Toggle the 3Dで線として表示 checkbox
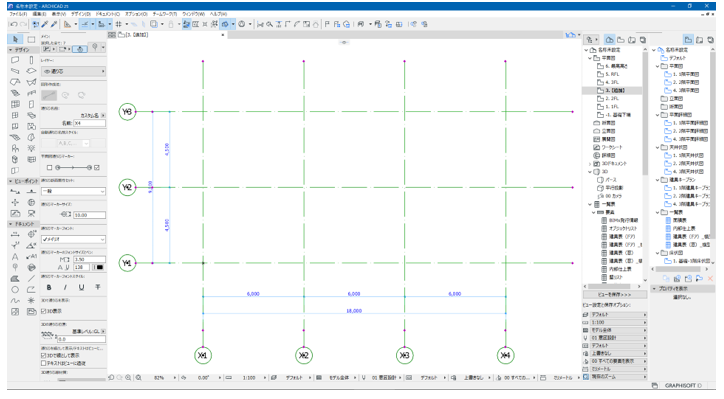Viewport: 724px width, 399px height. pos(44,356)
